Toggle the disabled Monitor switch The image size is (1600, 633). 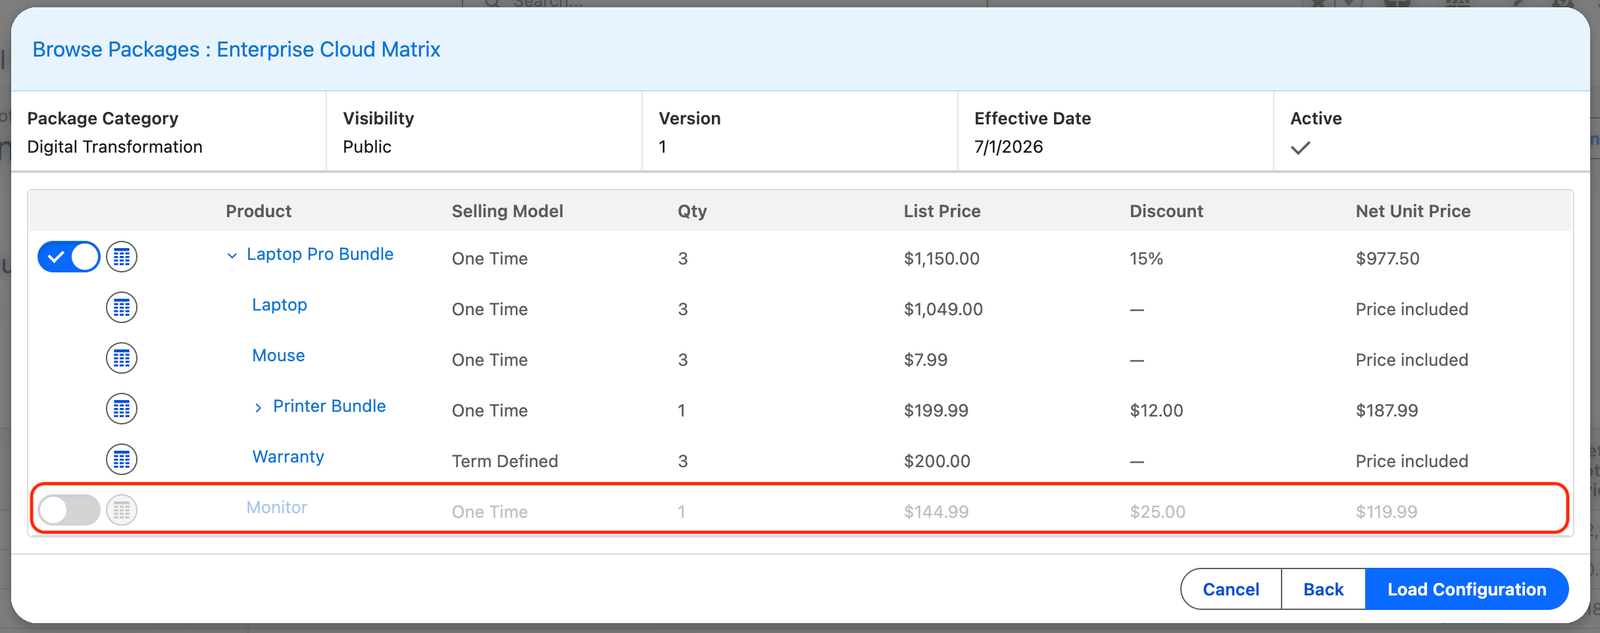click(69, 510)
